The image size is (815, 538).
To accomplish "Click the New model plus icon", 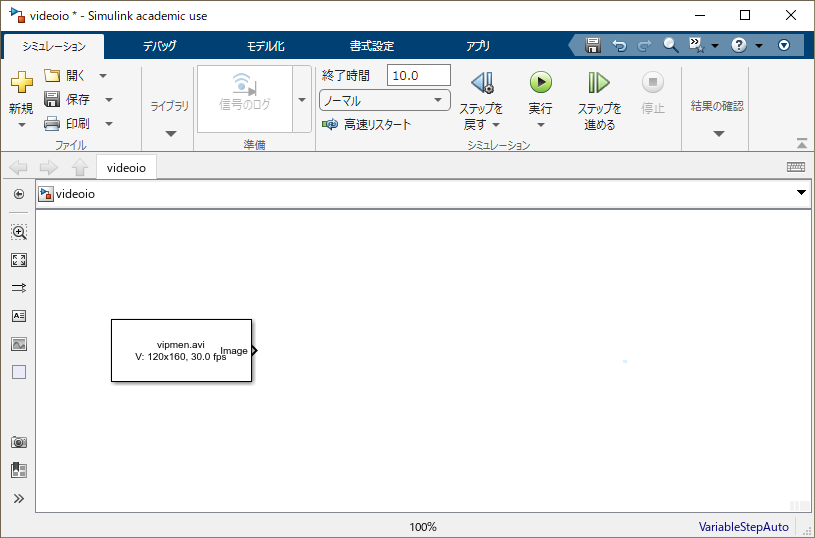I will pos(21,82).
